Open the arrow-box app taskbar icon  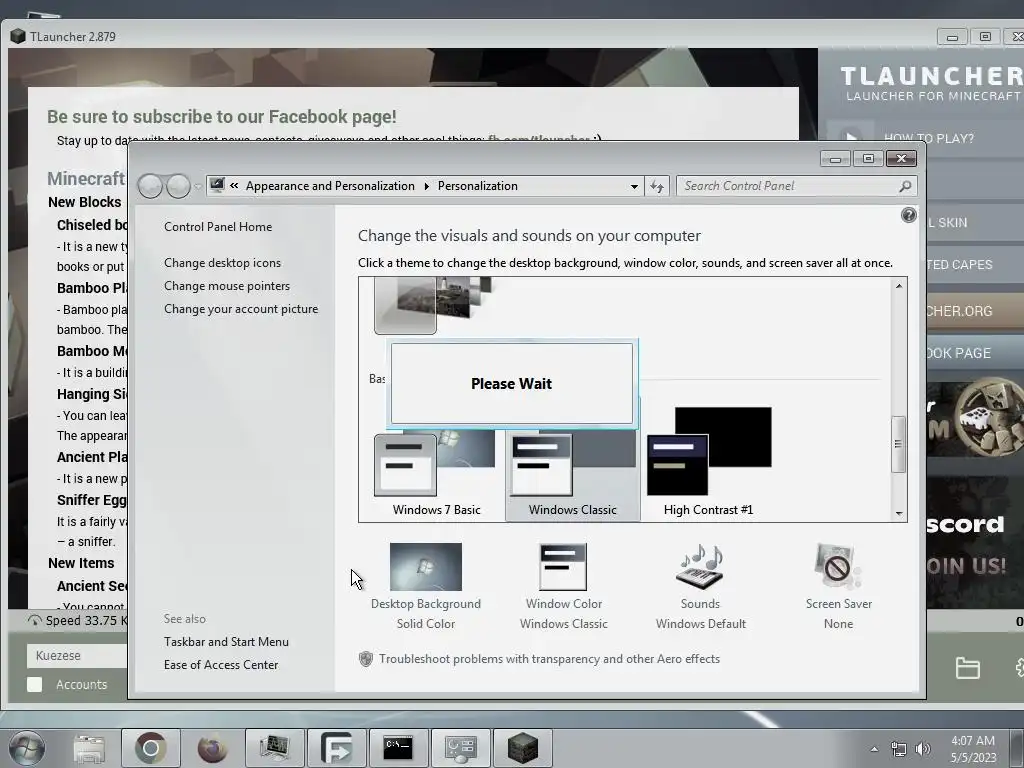click(336, 748)
